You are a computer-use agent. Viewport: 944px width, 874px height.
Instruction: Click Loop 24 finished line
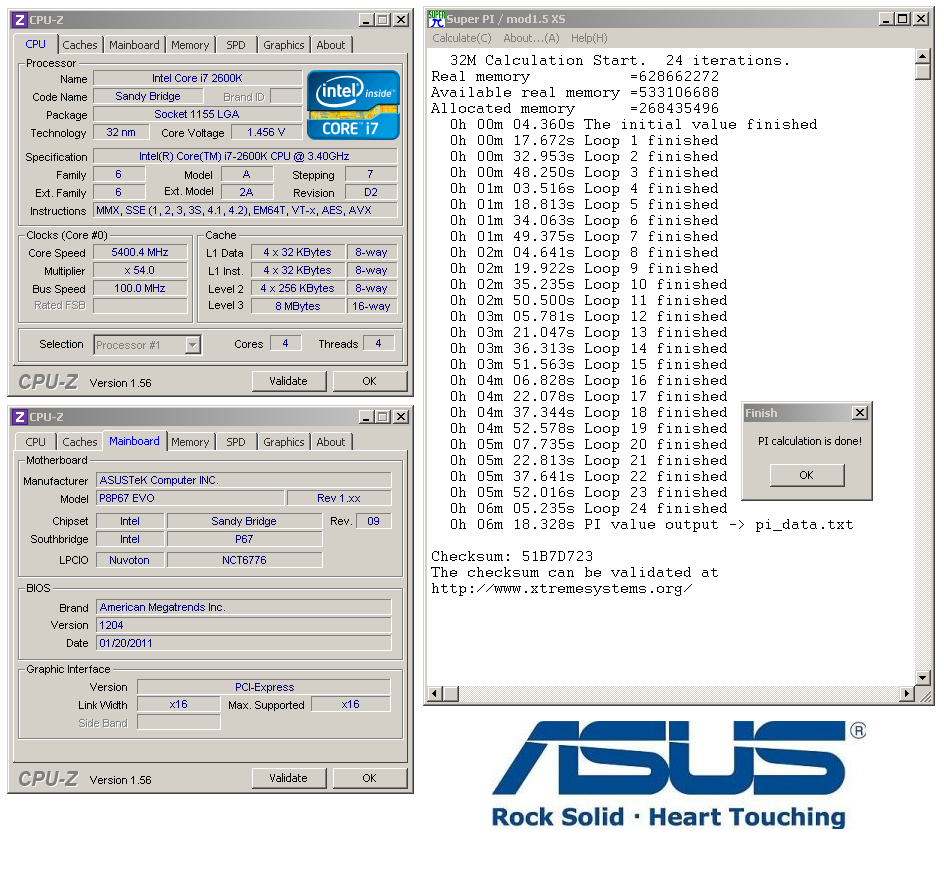tap(589, 509)
